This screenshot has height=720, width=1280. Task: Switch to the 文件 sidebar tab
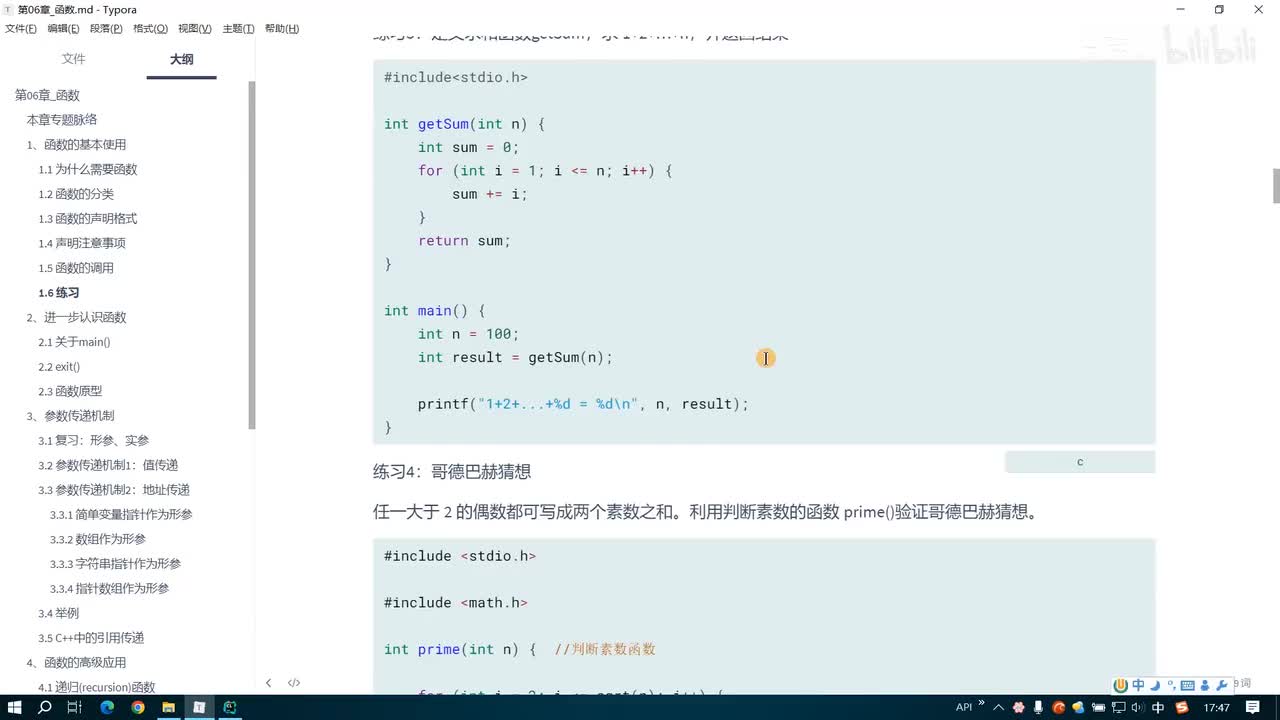click(73, 59)
